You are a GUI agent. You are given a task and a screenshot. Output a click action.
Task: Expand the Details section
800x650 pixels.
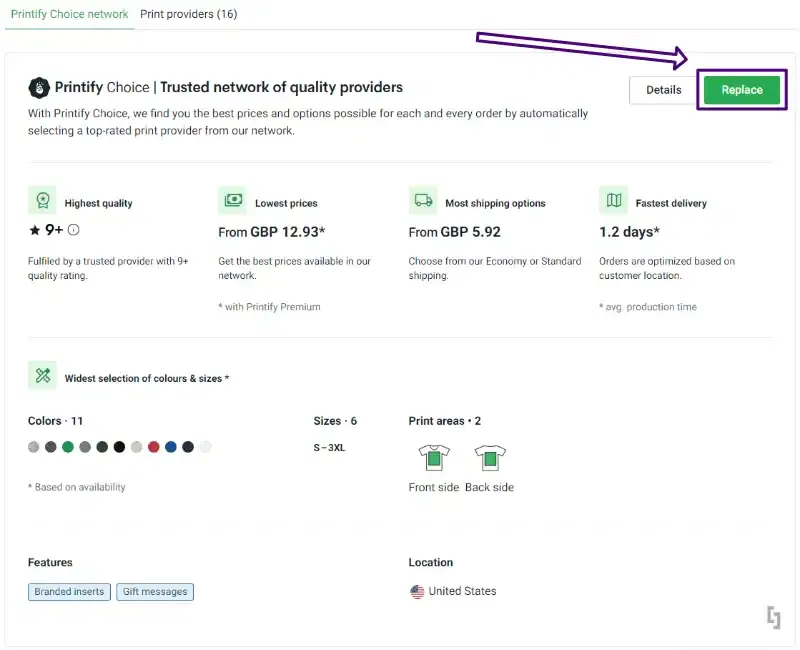[662, 90]
